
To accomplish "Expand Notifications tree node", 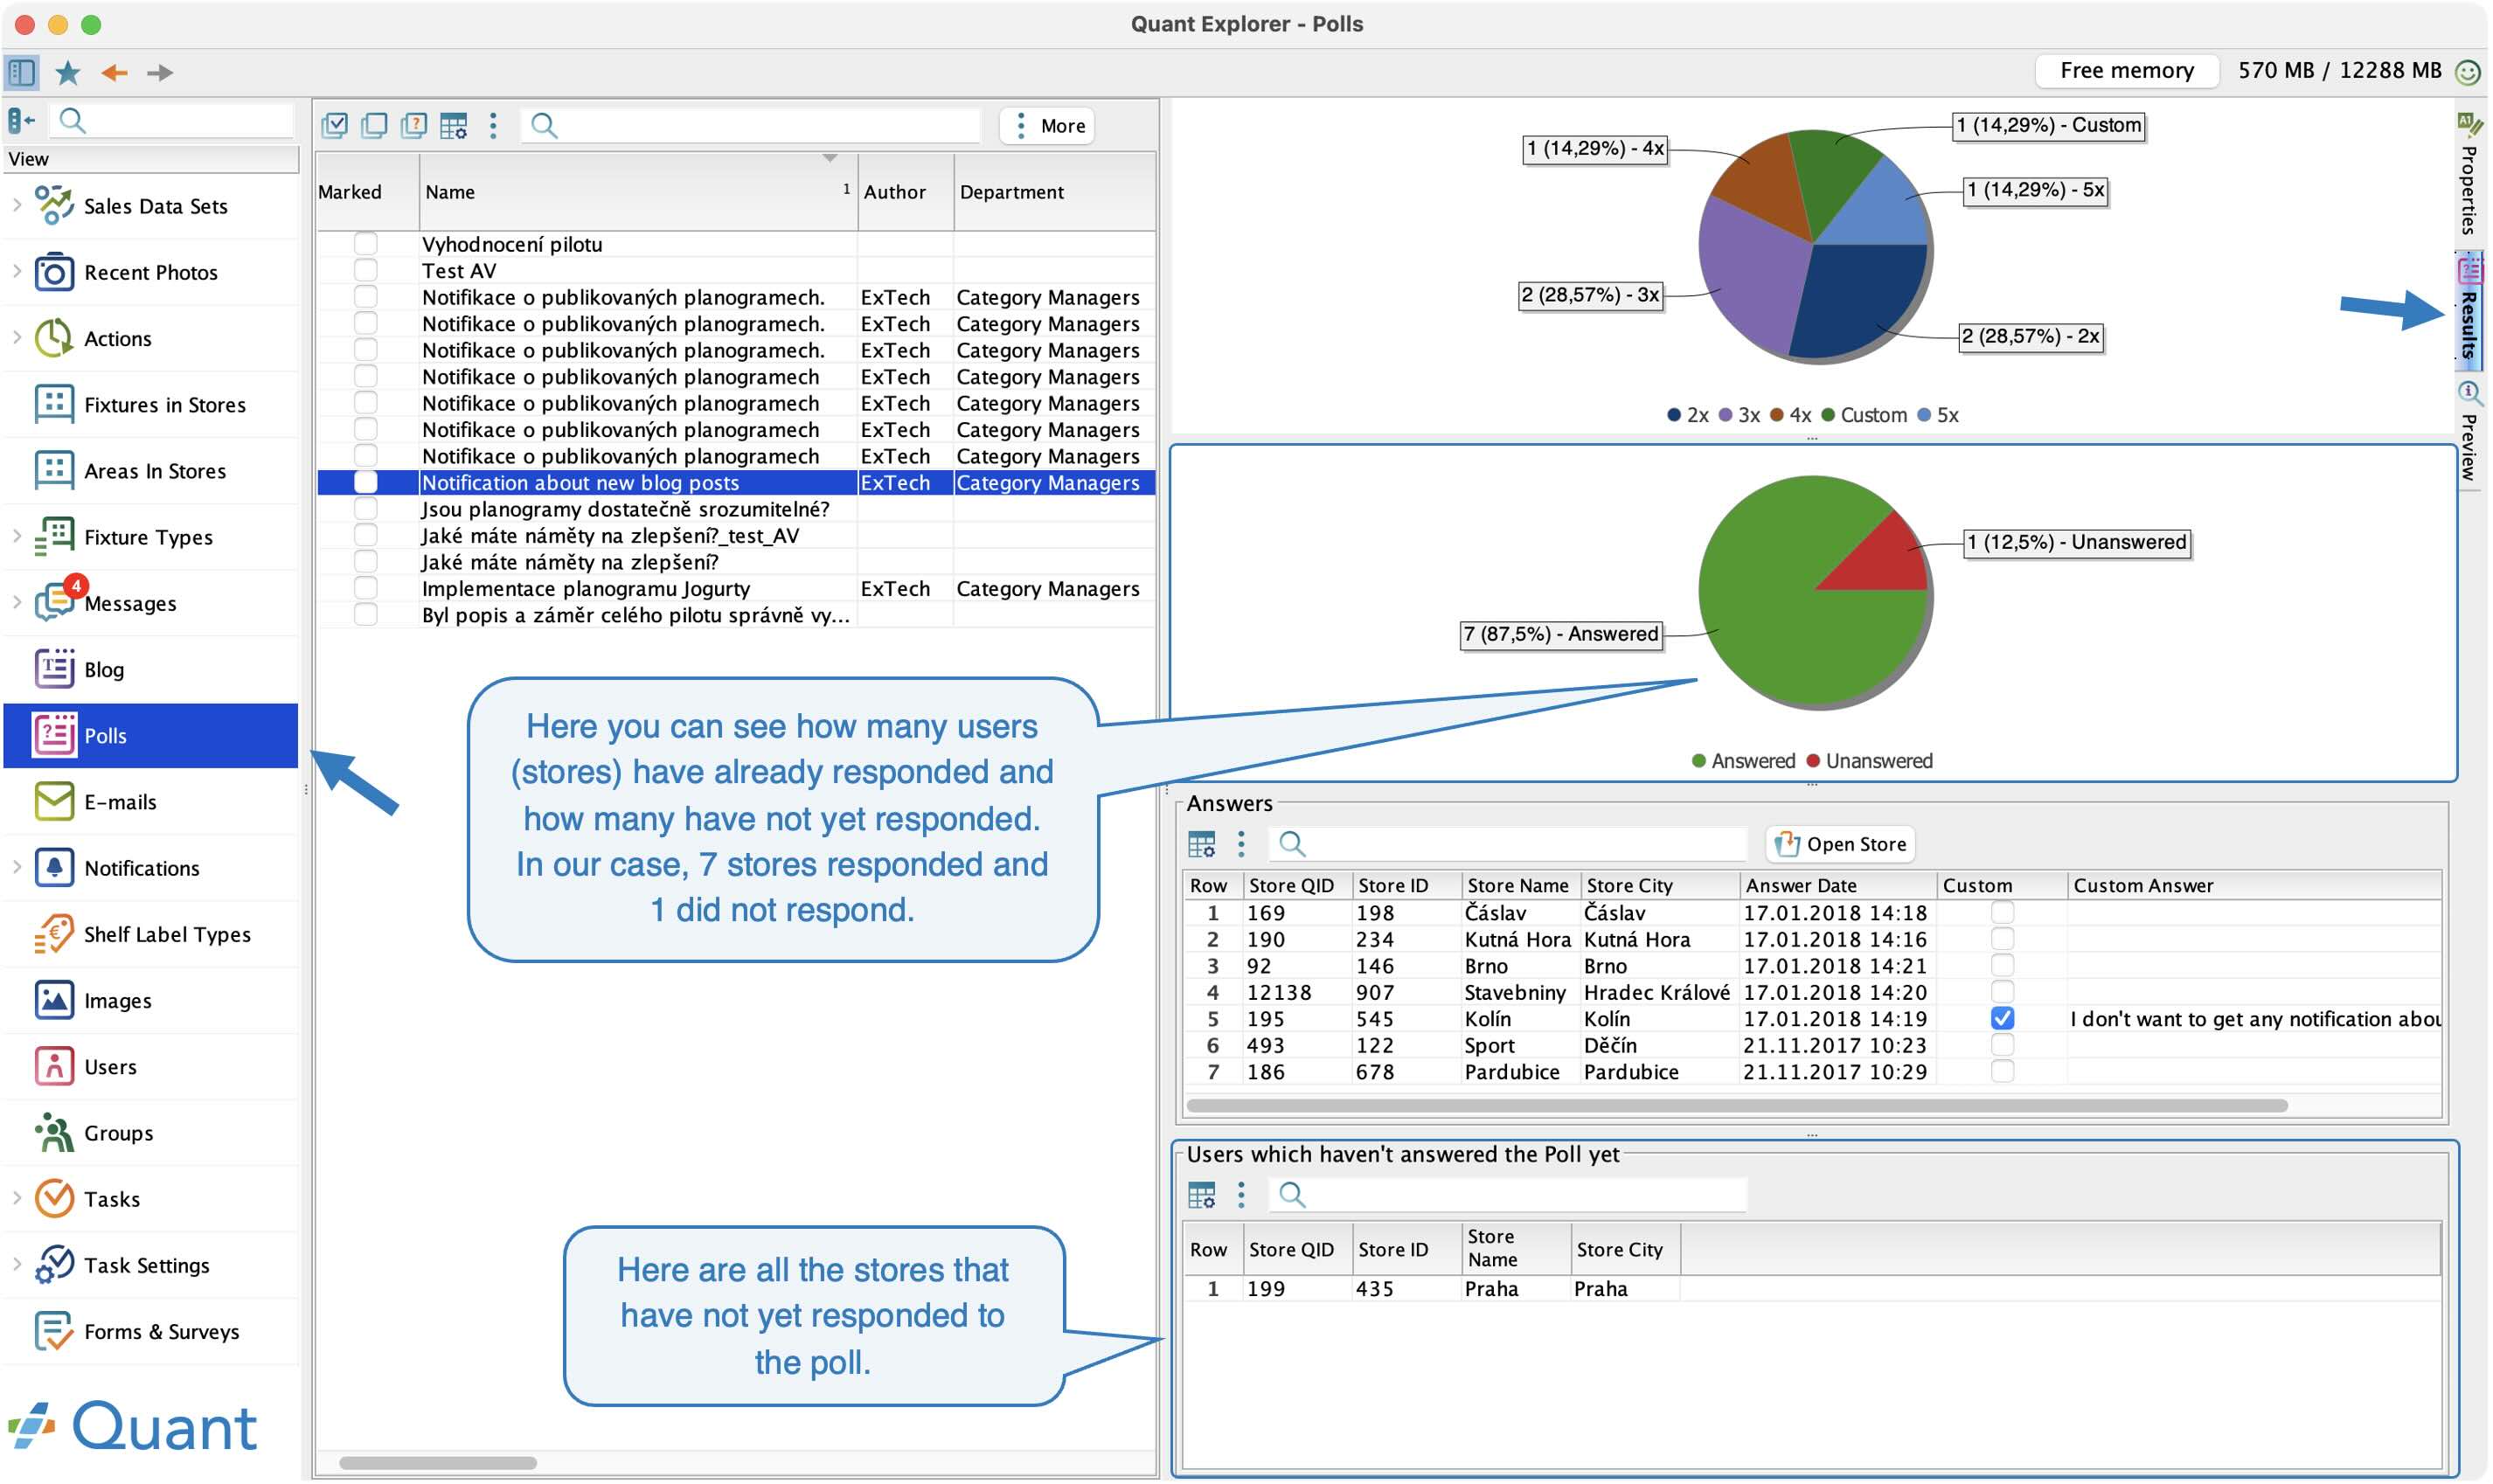I will click(x=17, y=867).
